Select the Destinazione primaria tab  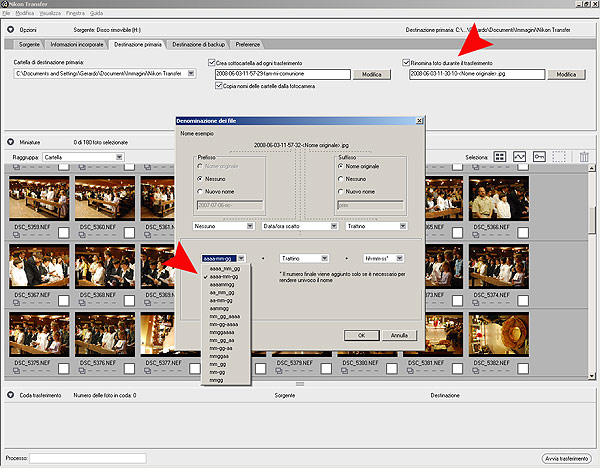(x=138, y=44)
